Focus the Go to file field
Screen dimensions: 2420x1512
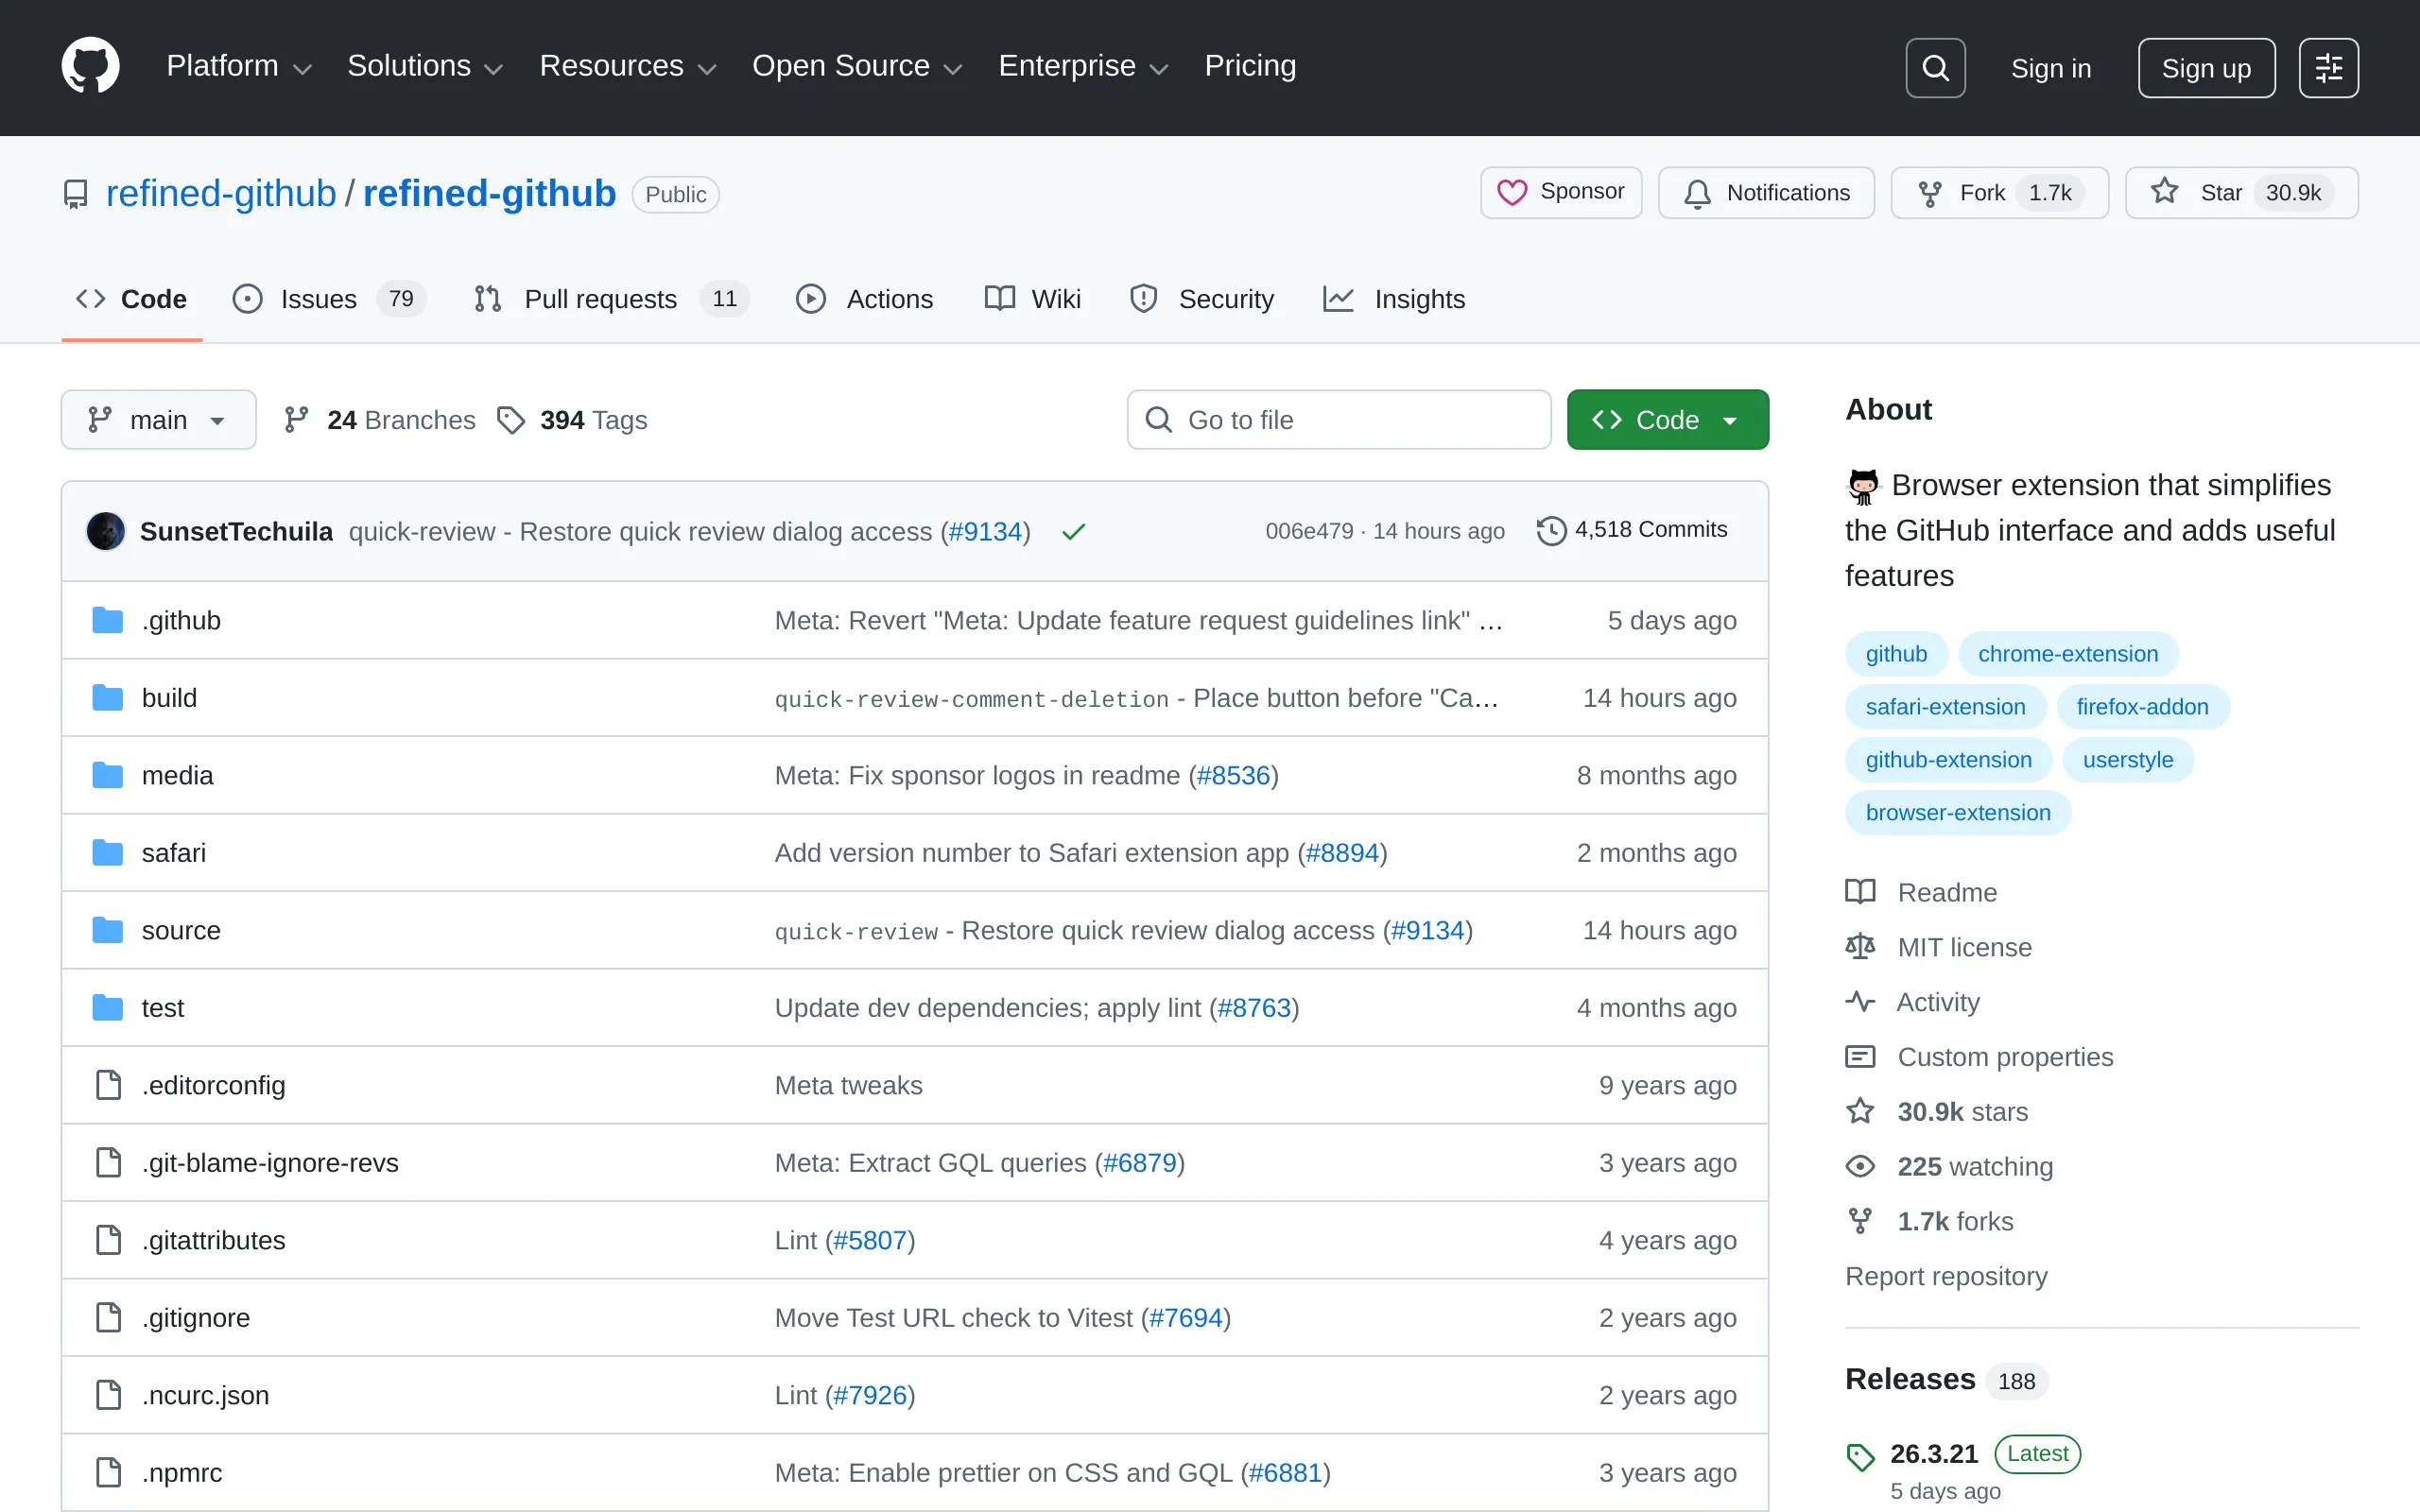pyautogui.click(x=1340, y=420)
